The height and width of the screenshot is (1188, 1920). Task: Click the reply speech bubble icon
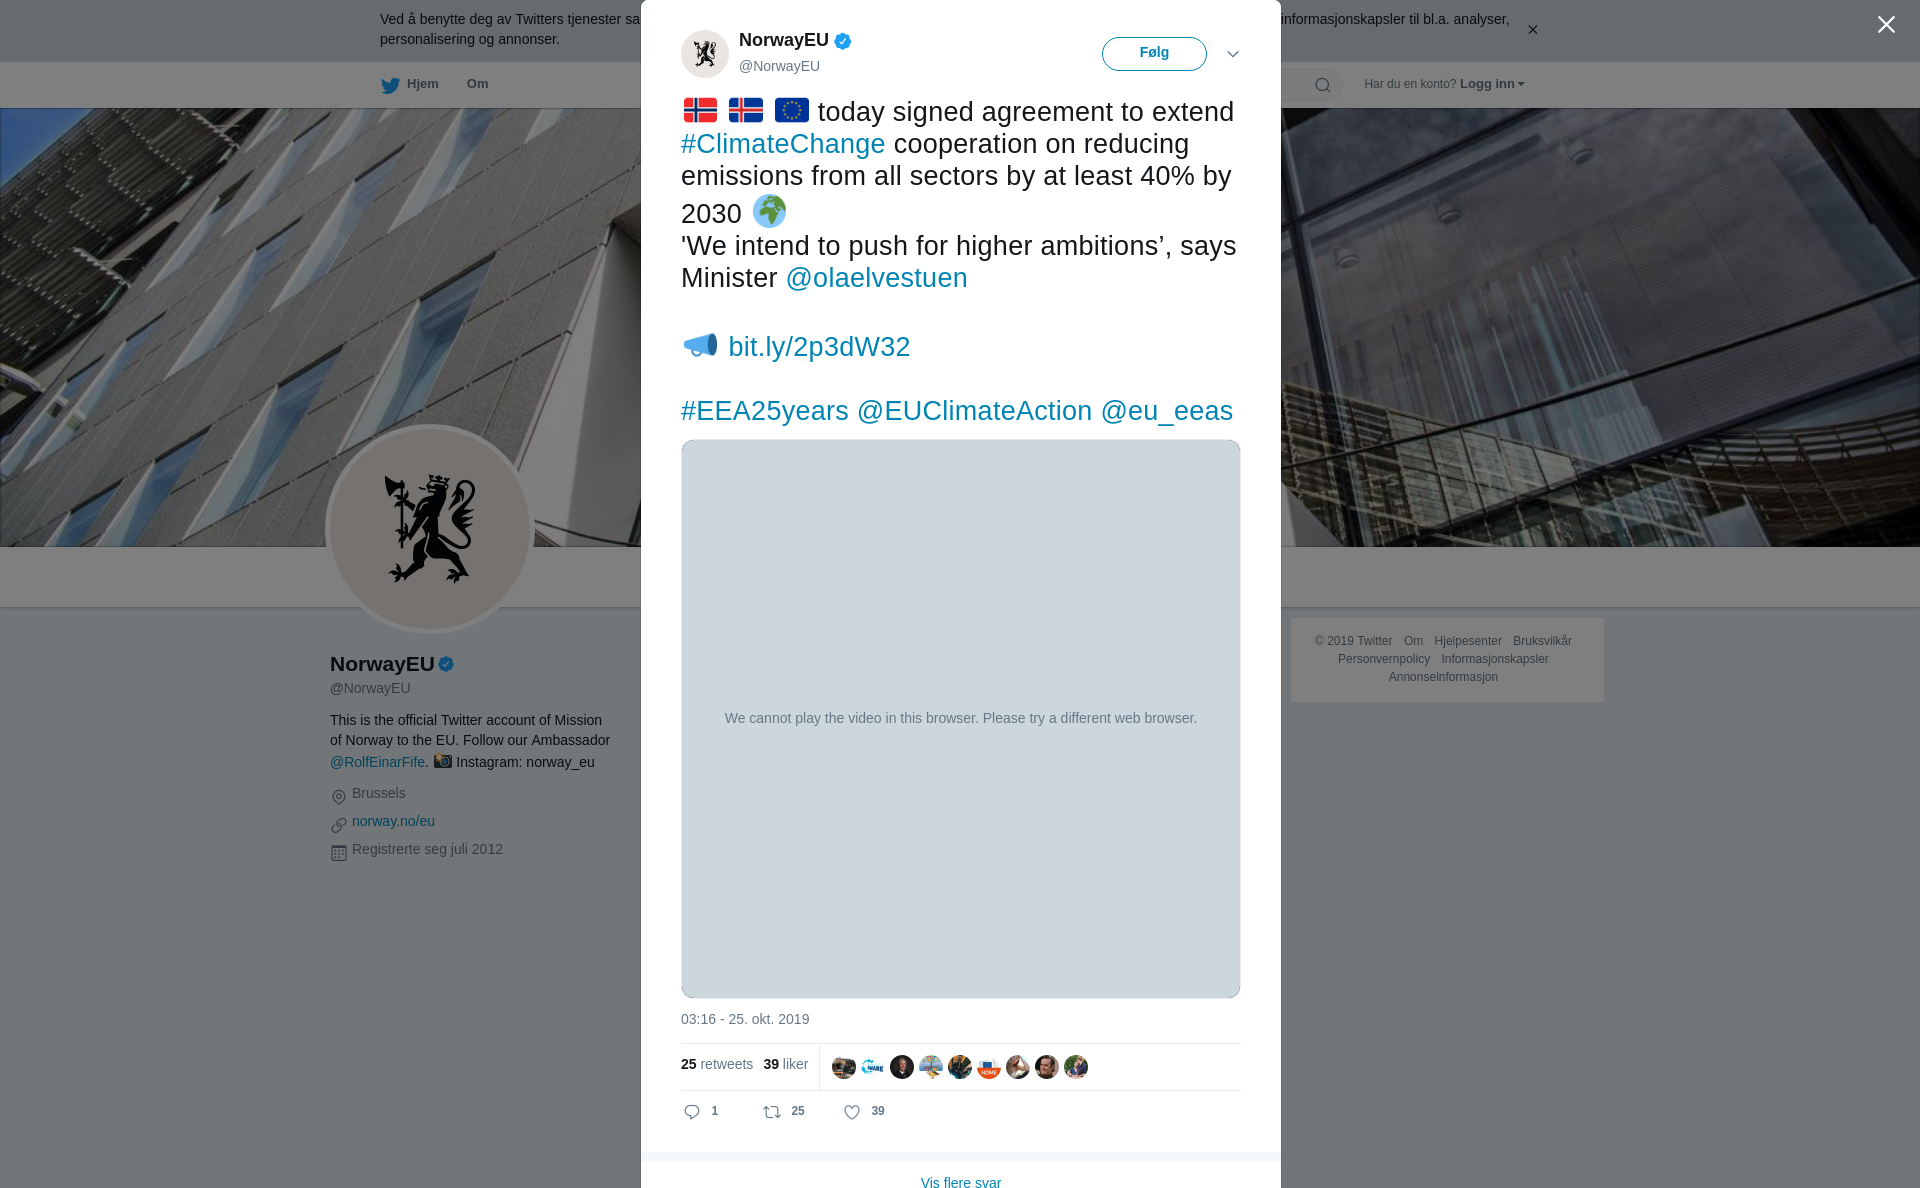(692, 1112)
